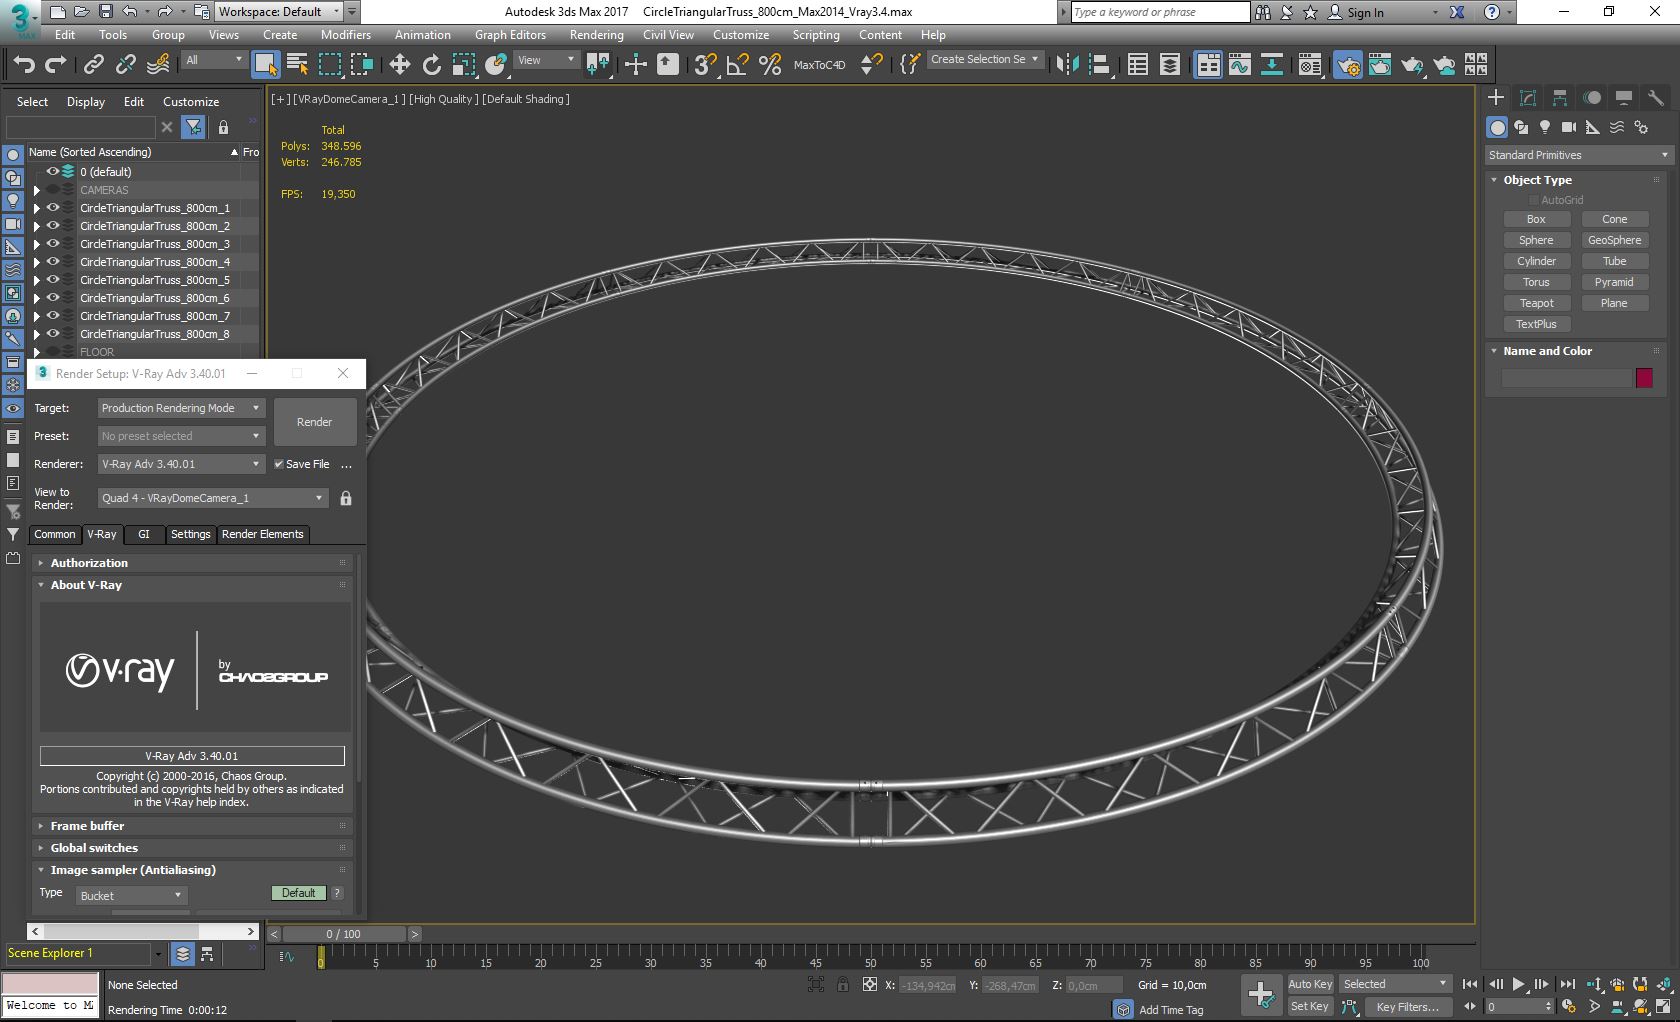Create a Teapot primitive button
The height and width of the screenshot is (1022, 1680).
1536,303
